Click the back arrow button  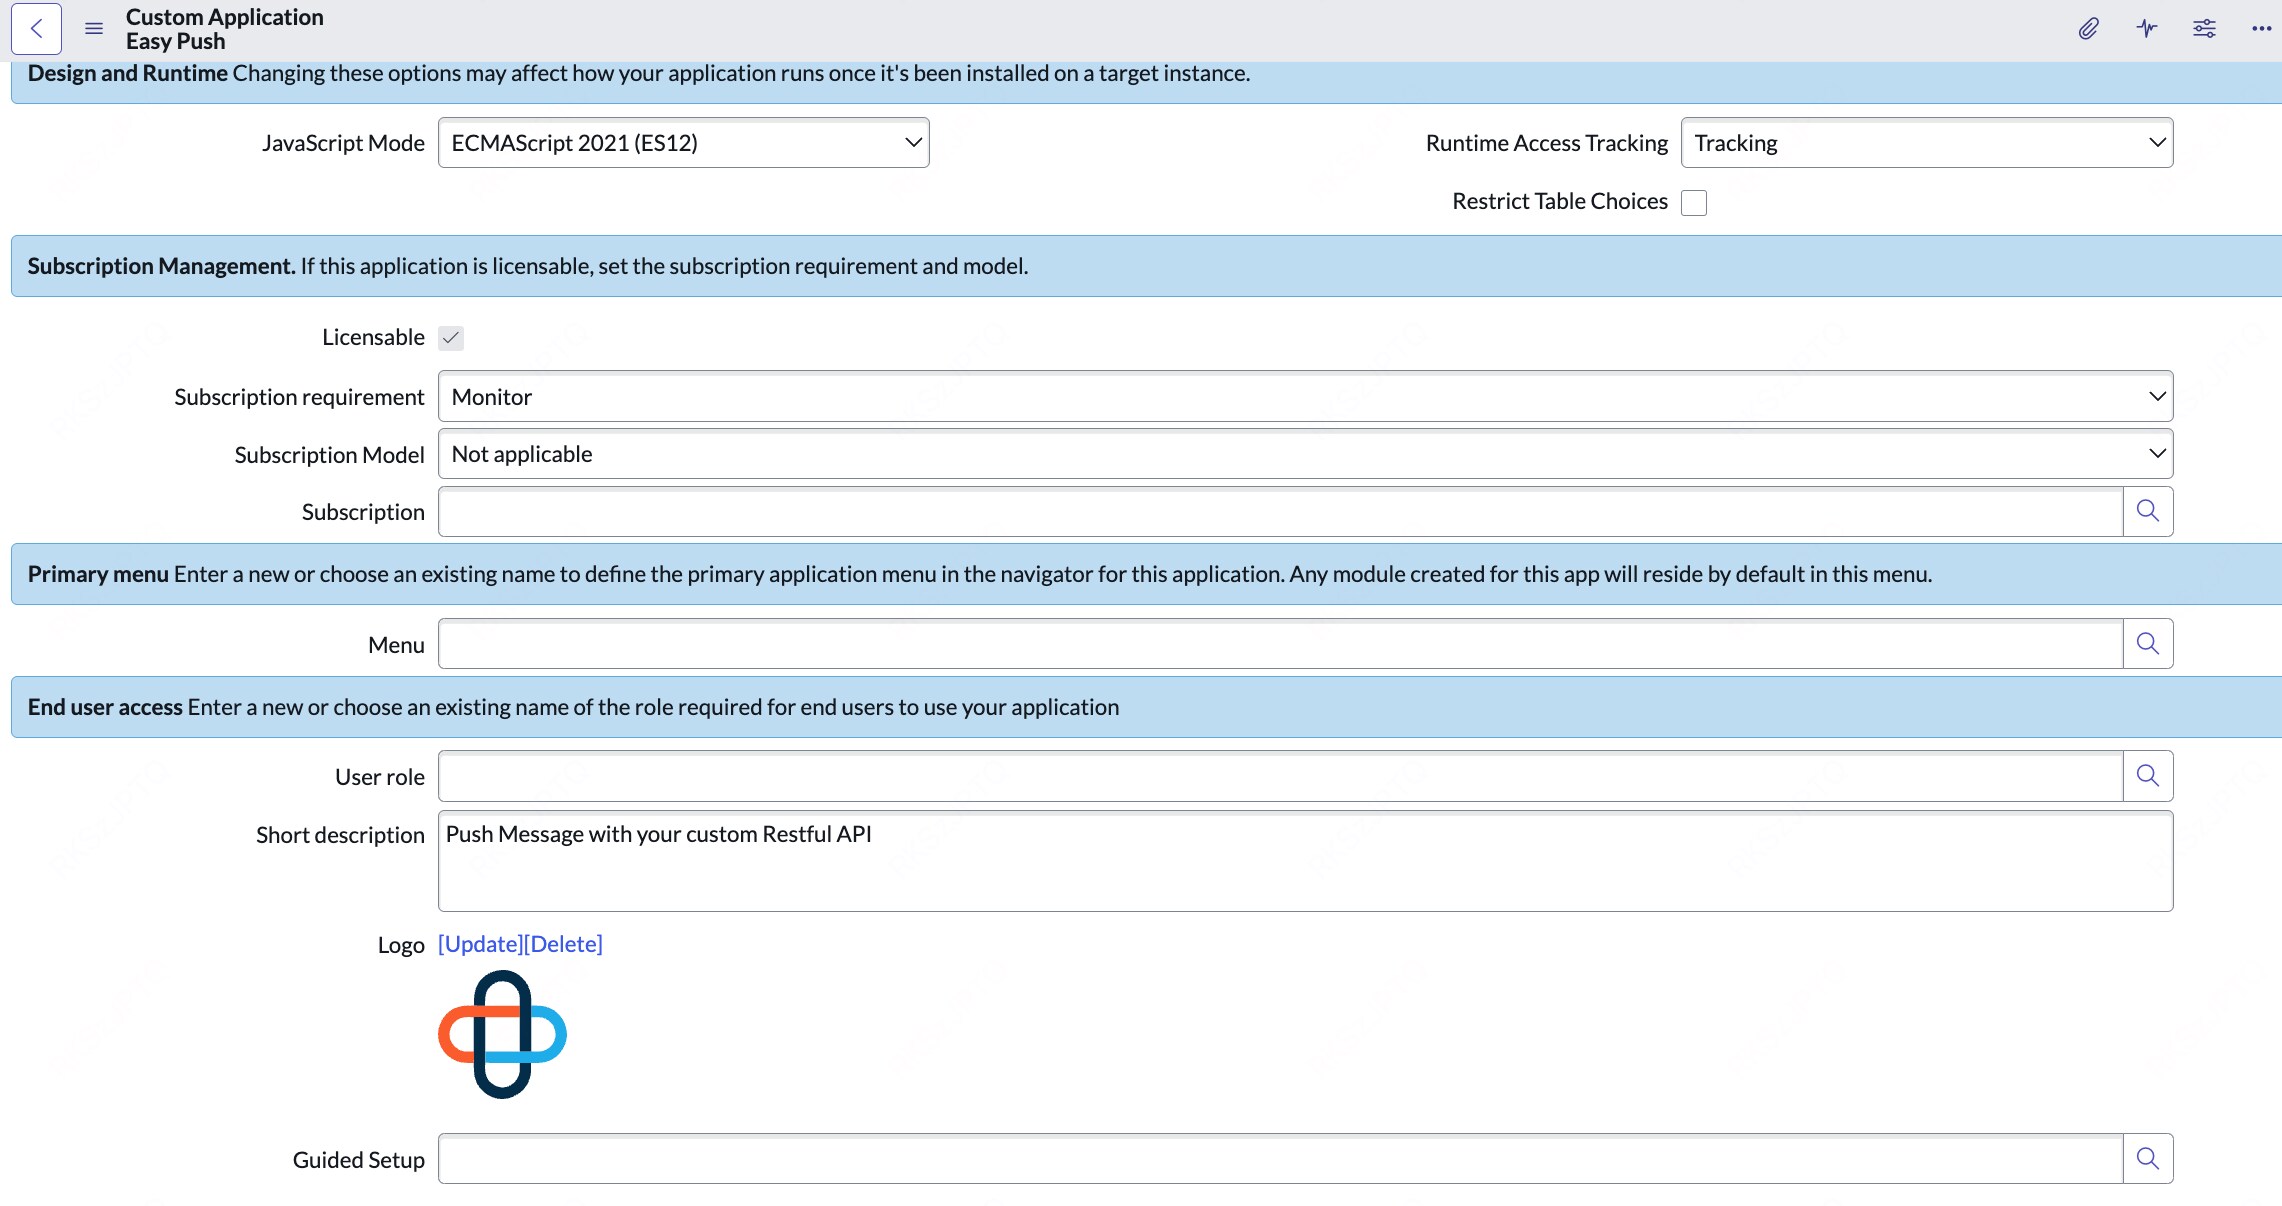[x=36, y=29]
